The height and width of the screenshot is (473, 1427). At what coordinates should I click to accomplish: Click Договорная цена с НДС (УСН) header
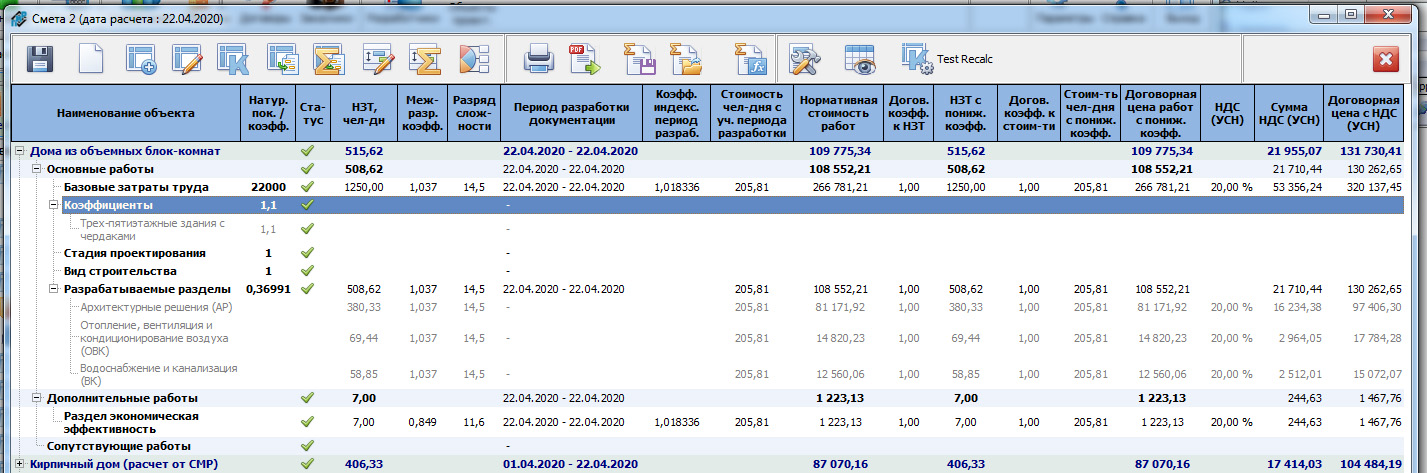(x=1363, y=113)
